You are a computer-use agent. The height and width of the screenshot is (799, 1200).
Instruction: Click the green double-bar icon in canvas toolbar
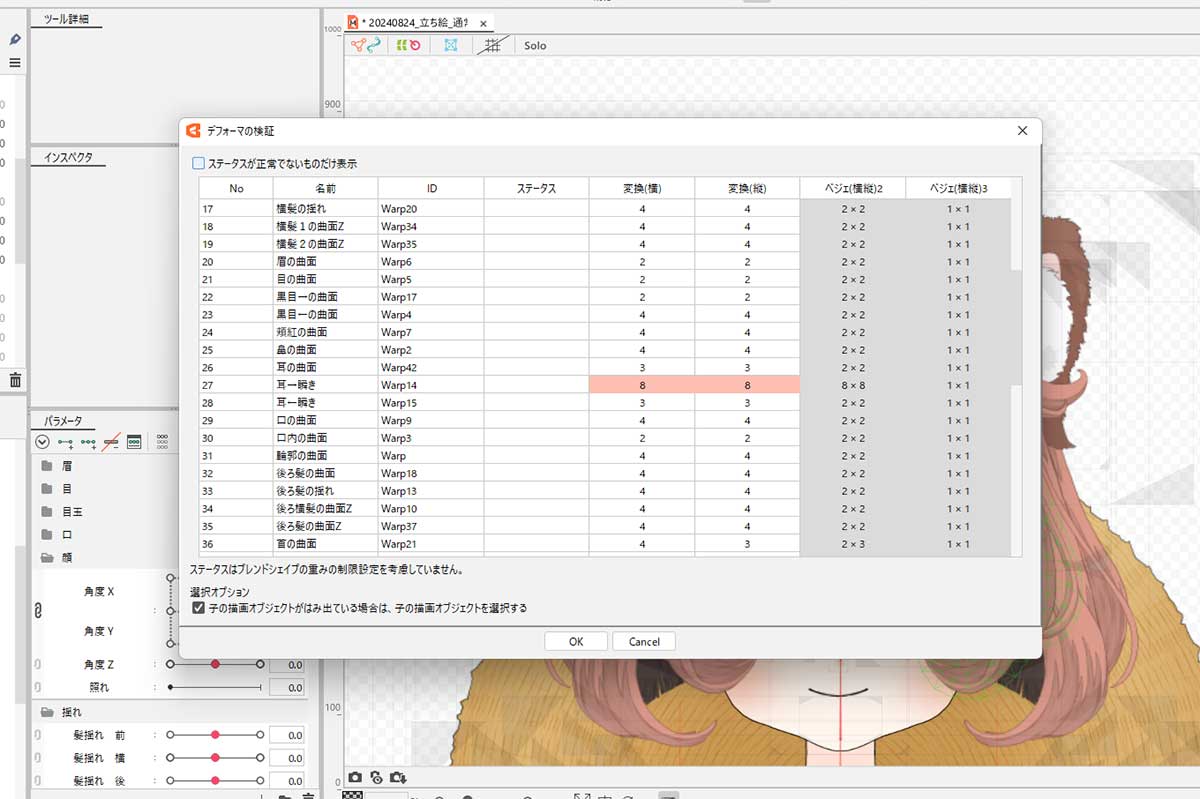click(x=400, y=45)
